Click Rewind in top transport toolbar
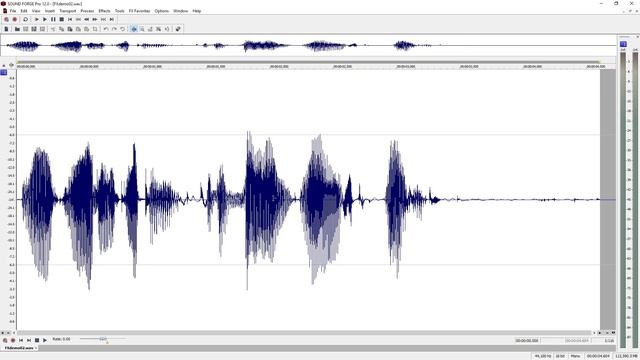 (x=87, y=19)
